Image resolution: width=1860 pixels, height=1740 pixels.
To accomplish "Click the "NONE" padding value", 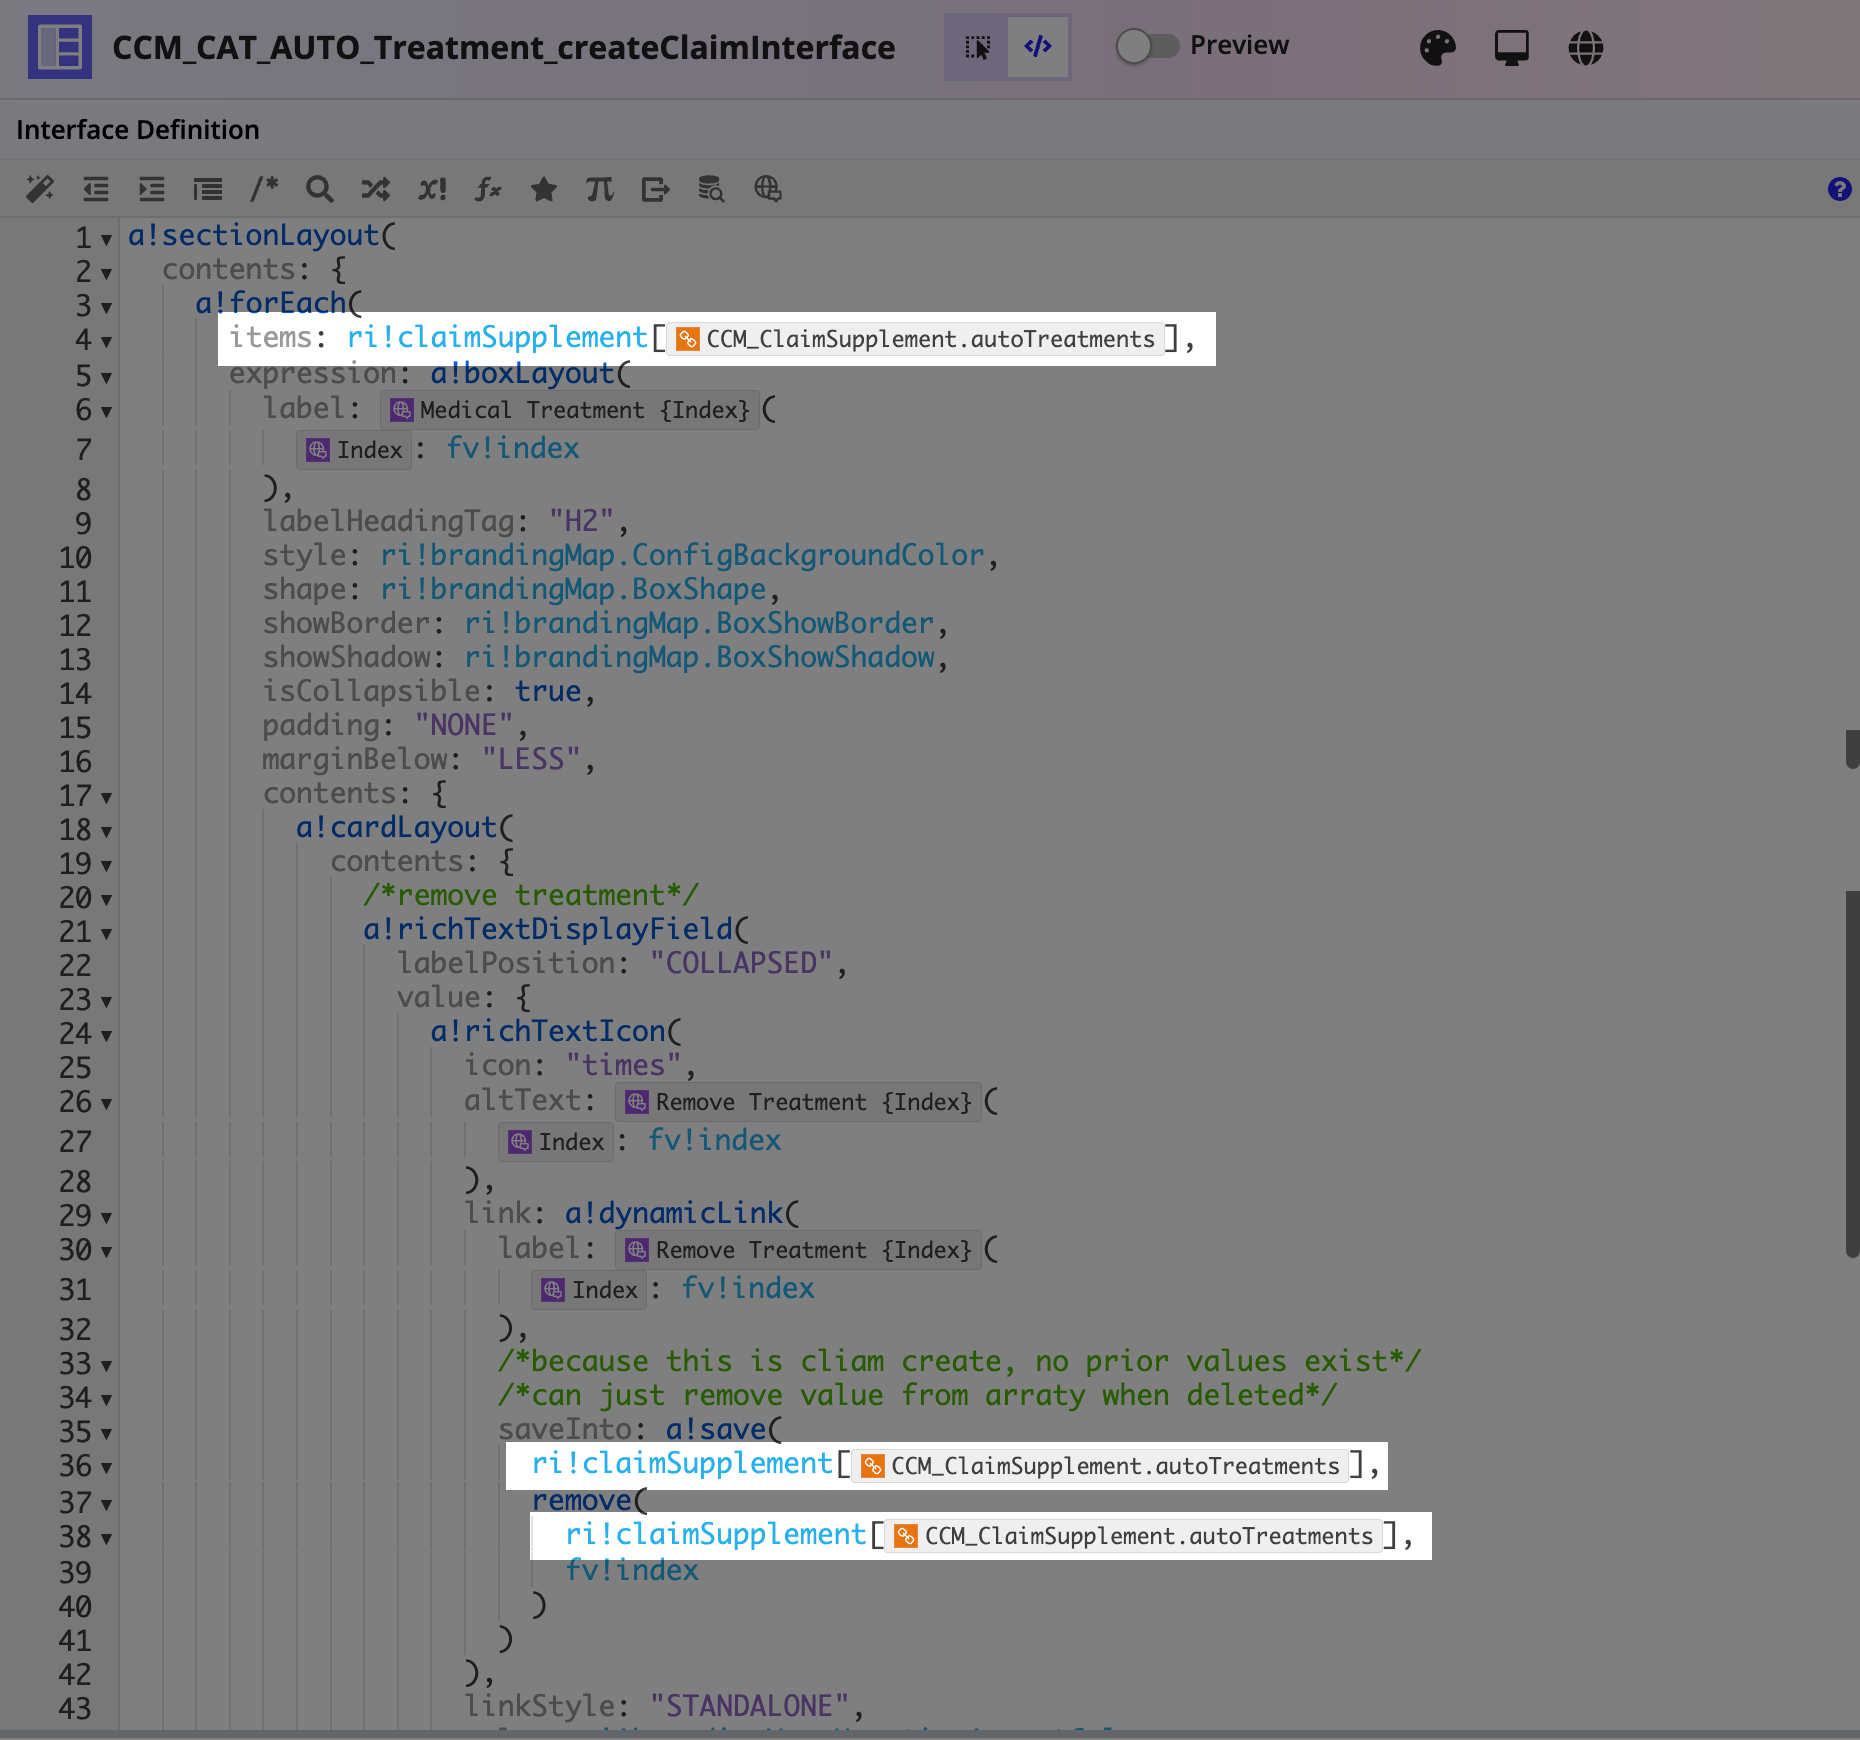I will [x=464, y=725].
